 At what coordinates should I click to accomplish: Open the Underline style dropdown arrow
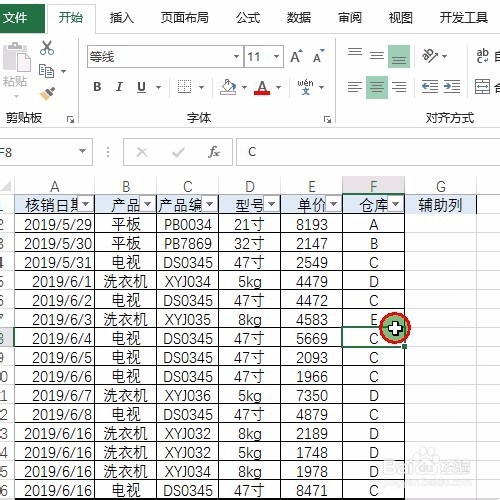(159, 87)
